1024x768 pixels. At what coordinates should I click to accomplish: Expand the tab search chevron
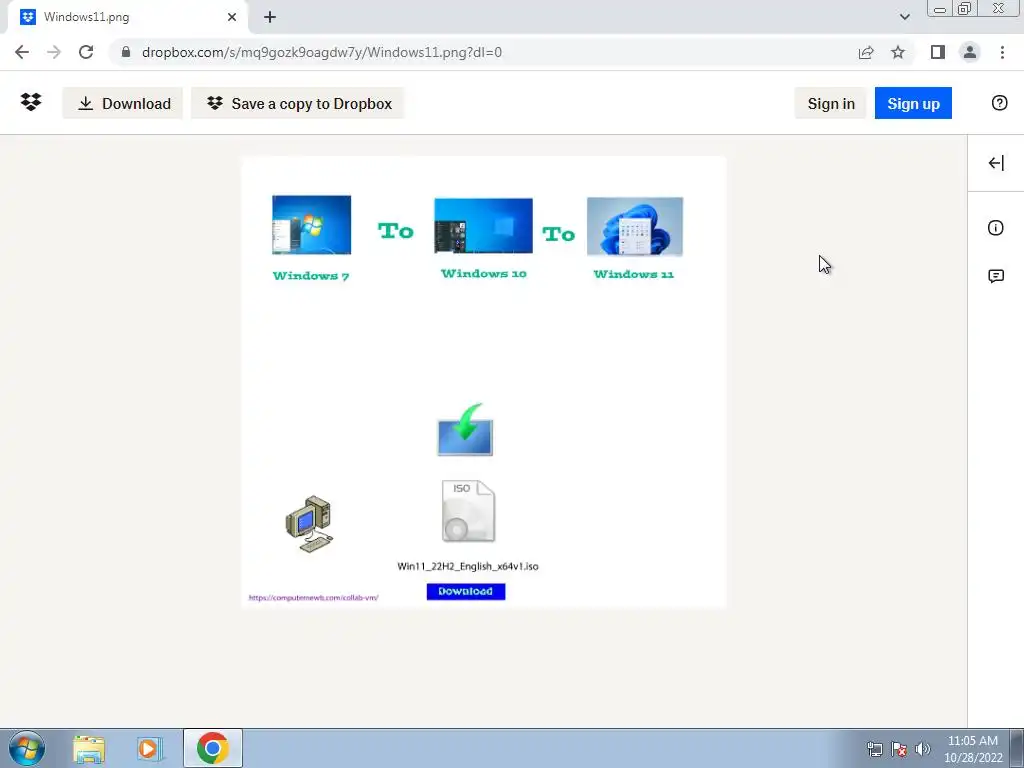(904, 17)
